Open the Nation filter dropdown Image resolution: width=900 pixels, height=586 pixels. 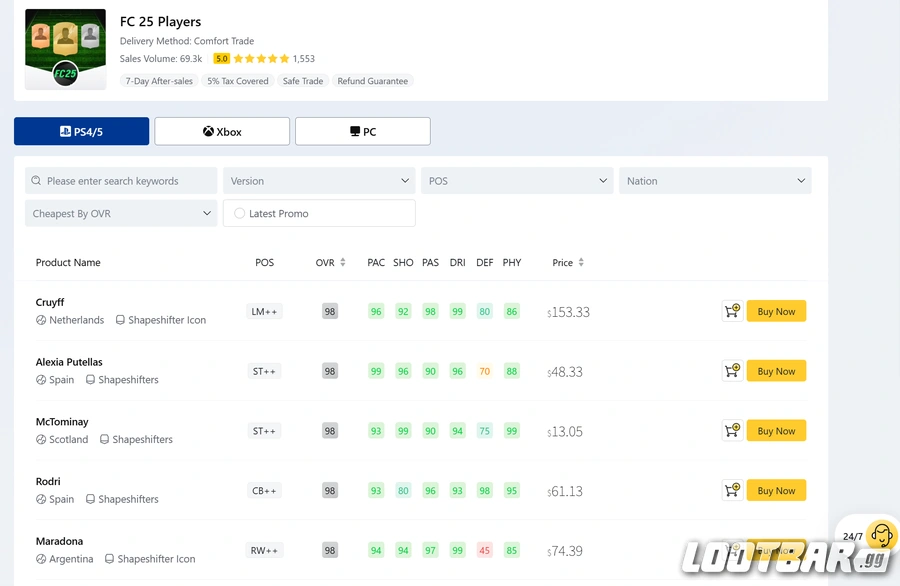715,181
